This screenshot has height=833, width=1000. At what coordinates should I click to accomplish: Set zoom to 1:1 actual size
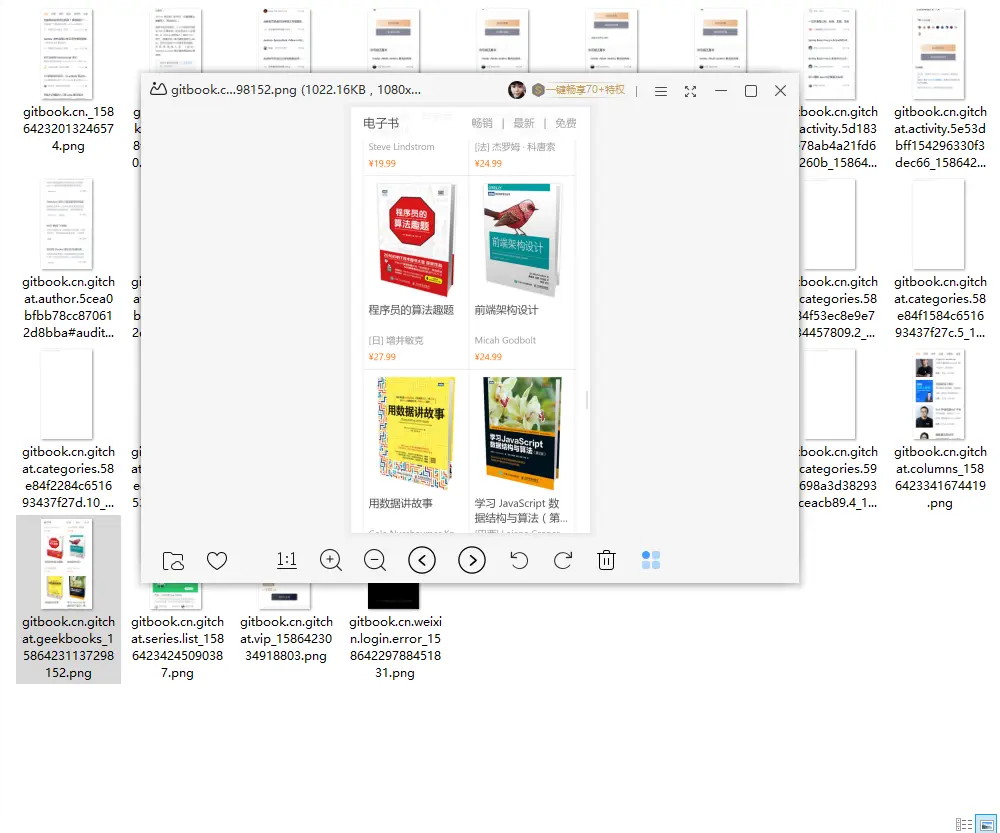[x=286, y=561]
